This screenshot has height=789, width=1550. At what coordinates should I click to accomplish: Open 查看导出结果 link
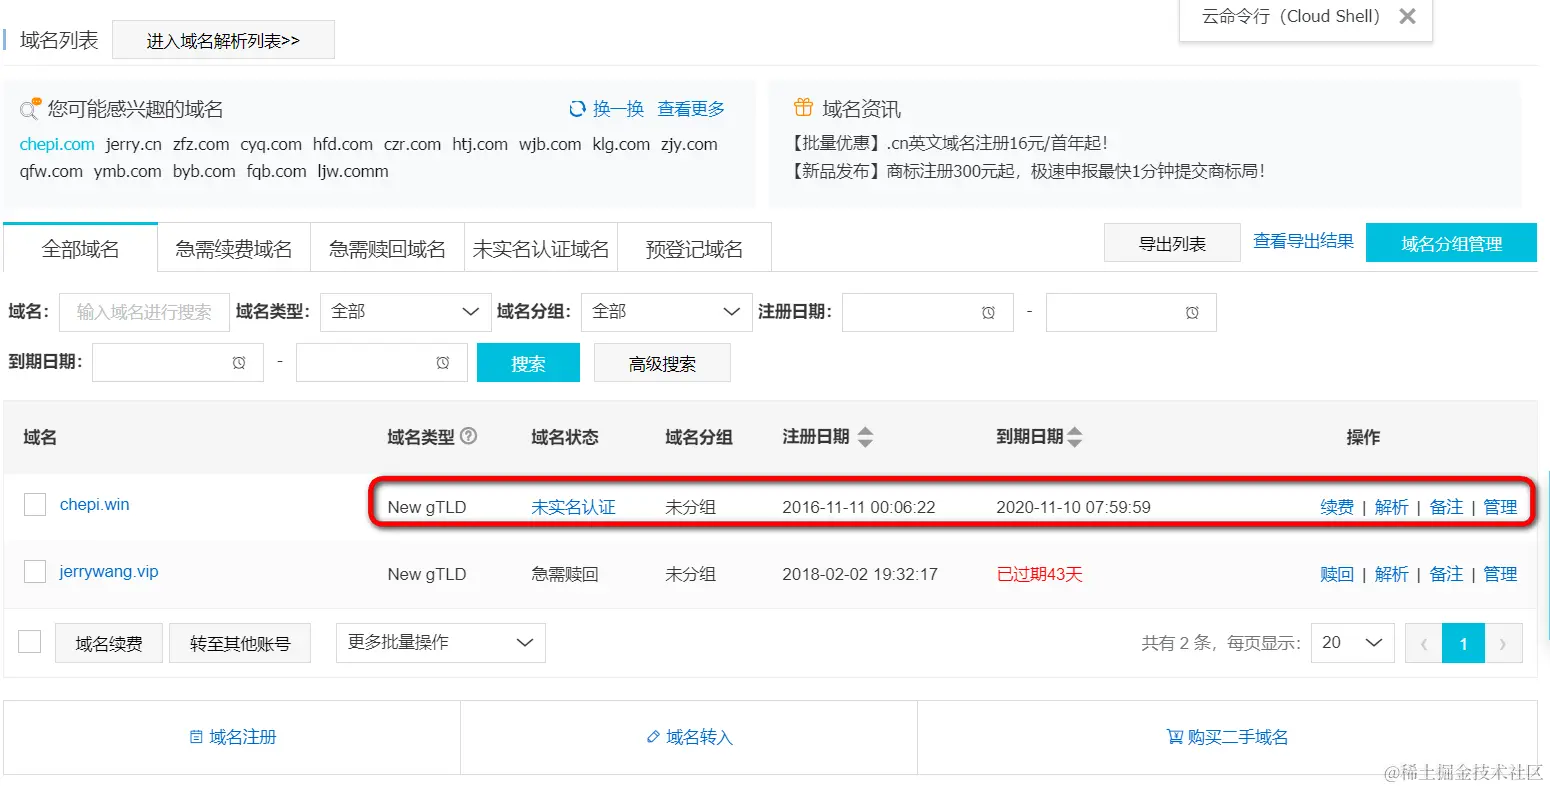[1303, 241]
